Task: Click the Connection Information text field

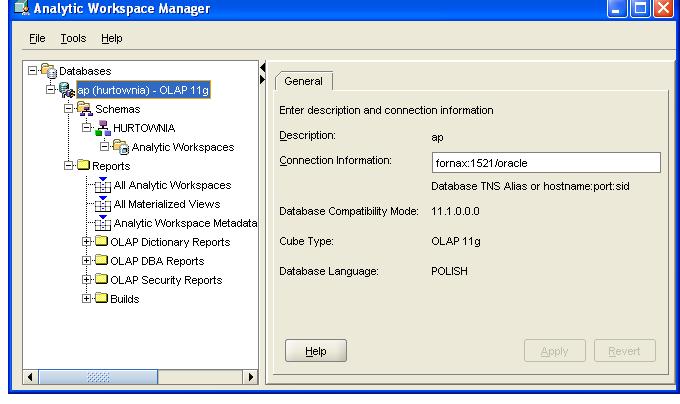Action: point(546,163)
